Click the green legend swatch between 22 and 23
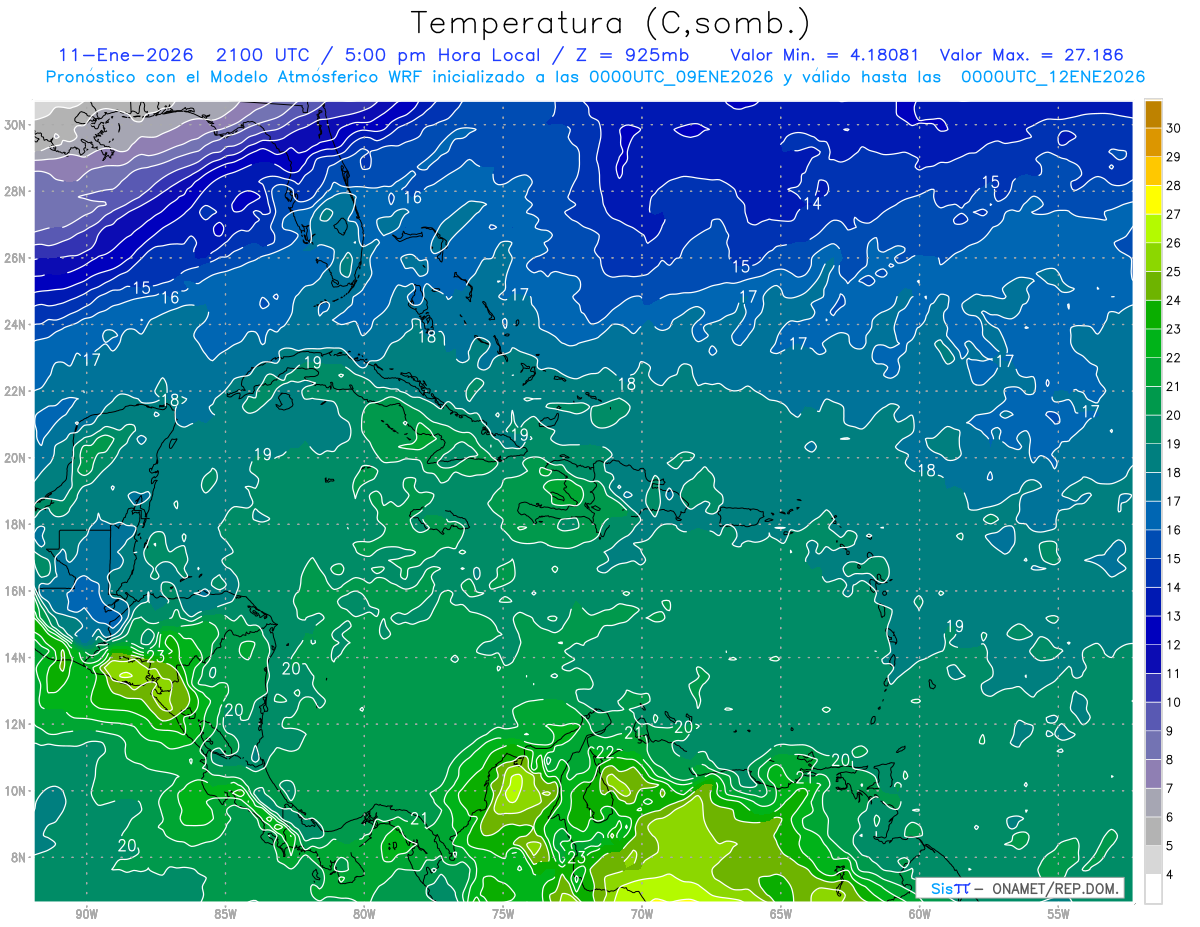The height and width of the screenshot is (927, 1200). coord(1153,343)
